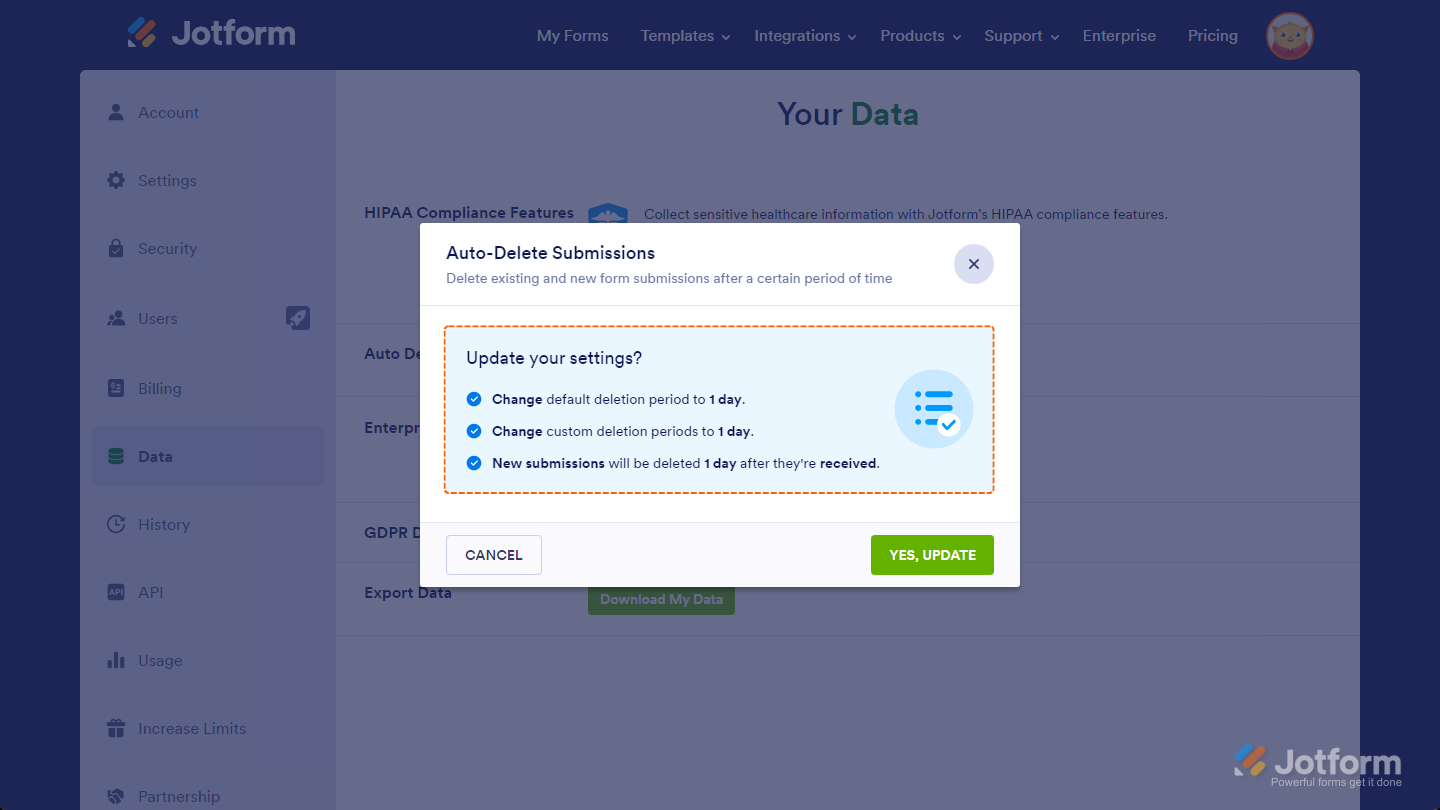Screen dimensions: 1440x810
Task: Cancel the auto-delete settings change
Action: coord(493,554)
